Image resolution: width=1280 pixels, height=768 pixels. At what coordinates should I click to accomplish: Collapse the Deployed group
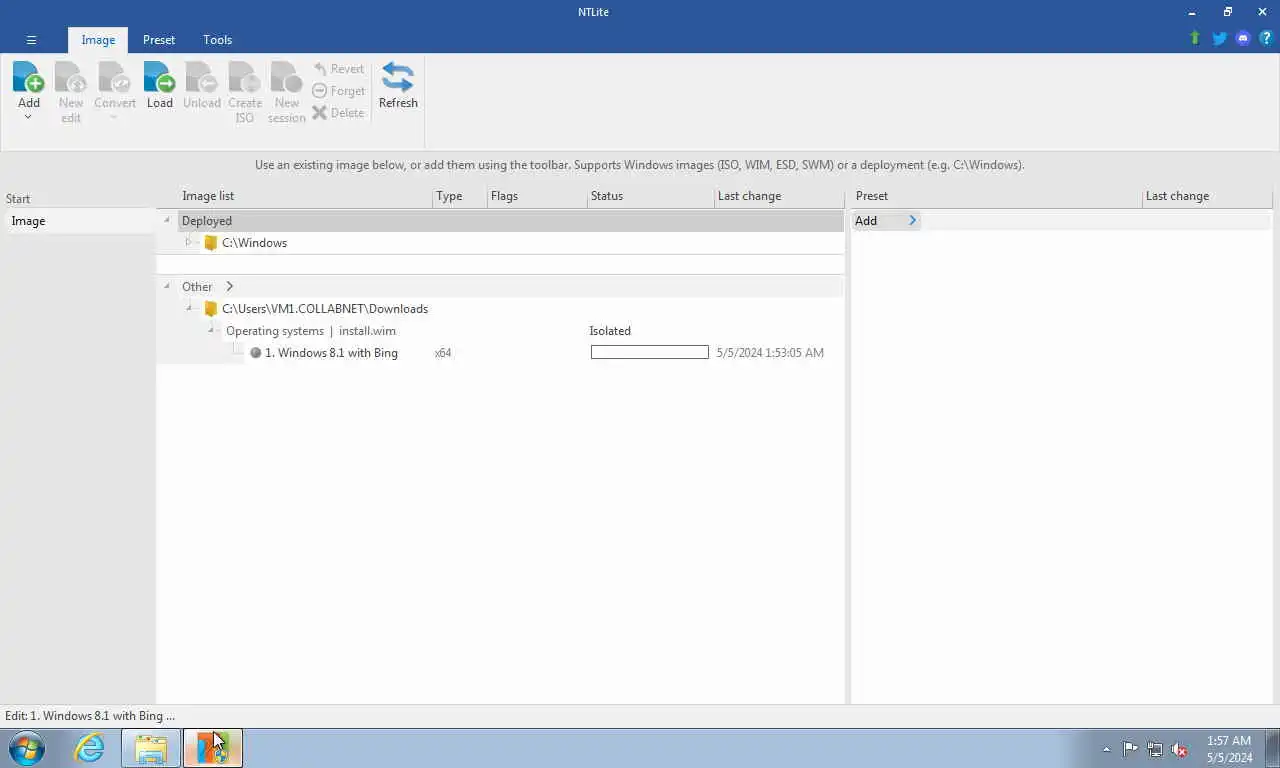coord(167,221)
